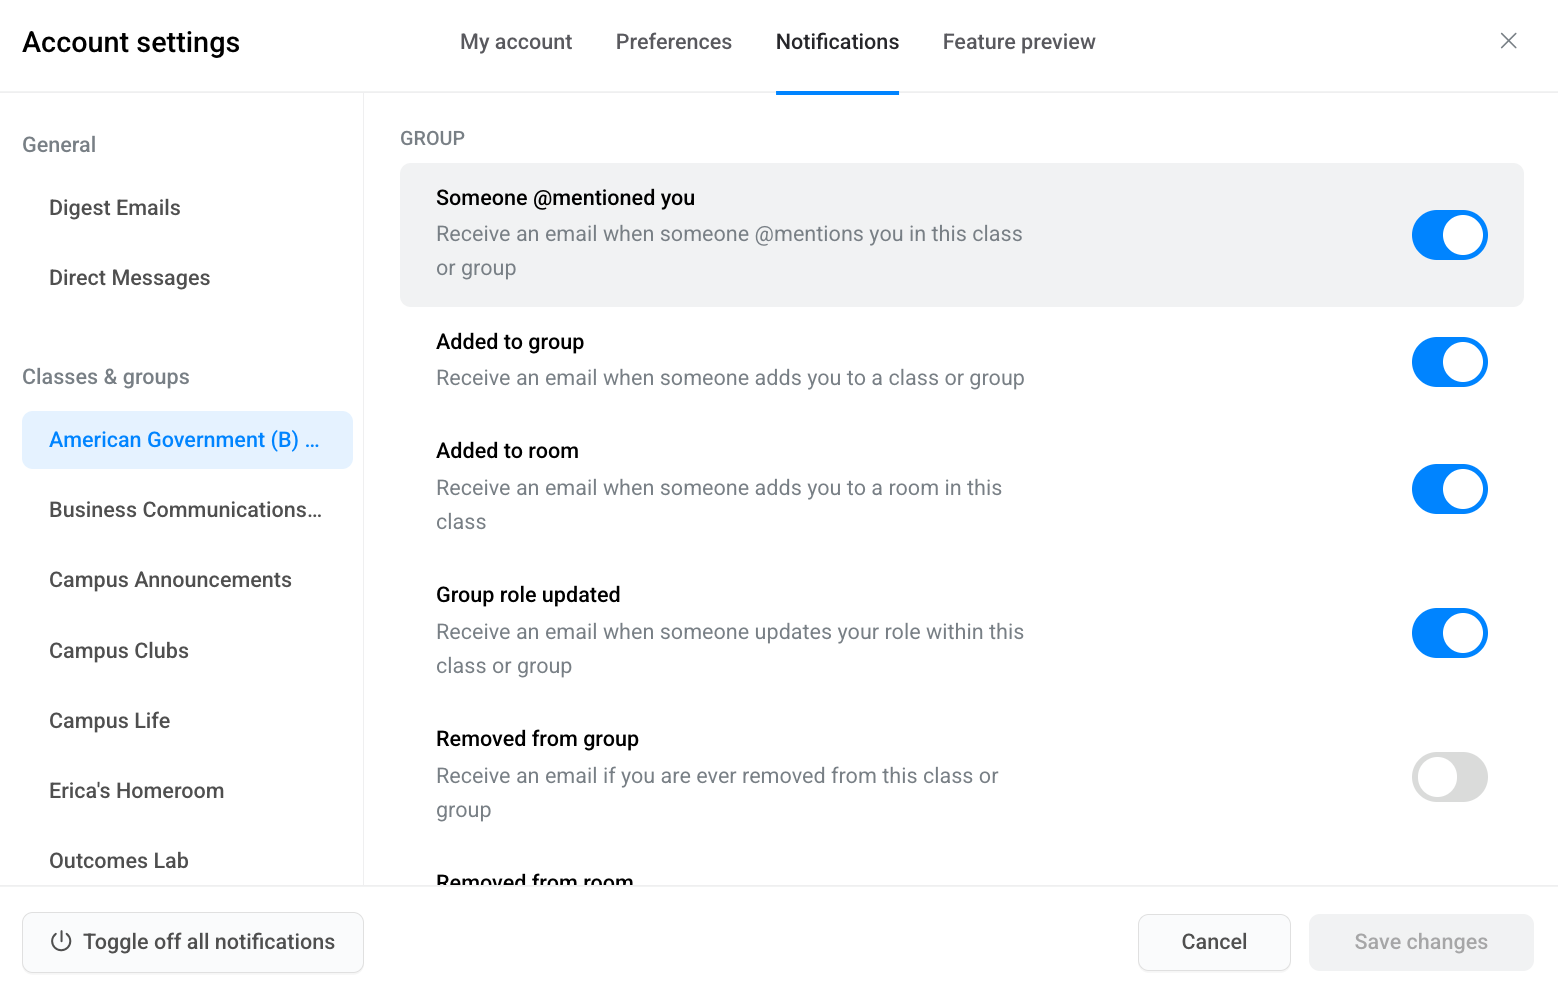The width and height of the screenshot is (1558, 992).
Task: Select Business Communications class
Action: pos(186,510)
